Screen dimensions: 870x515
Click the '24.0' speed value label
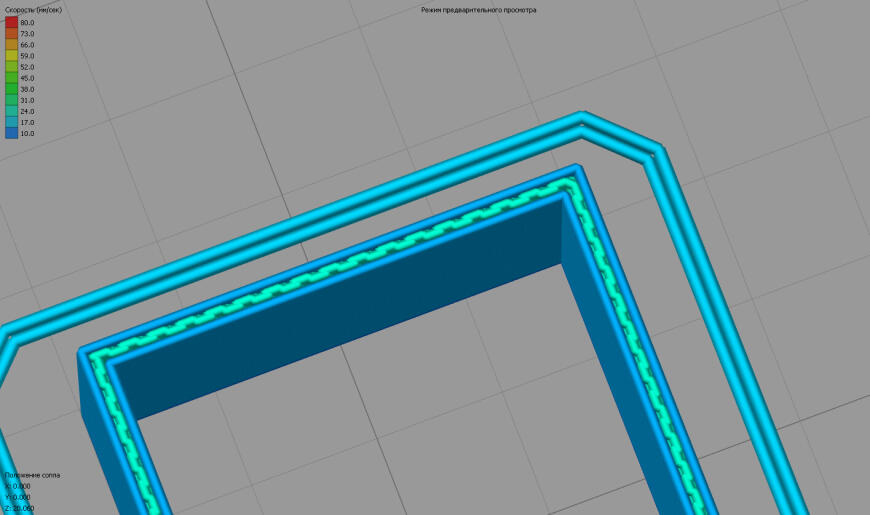[x=27, y=112]
